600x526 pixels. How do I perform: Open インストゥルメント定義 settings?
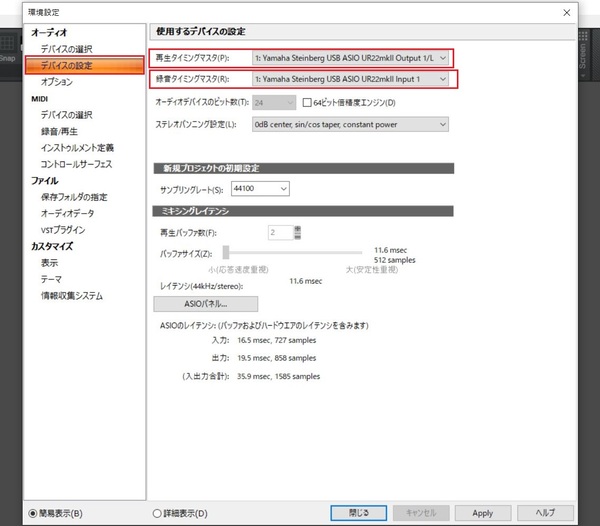click(x=76, y=147)
